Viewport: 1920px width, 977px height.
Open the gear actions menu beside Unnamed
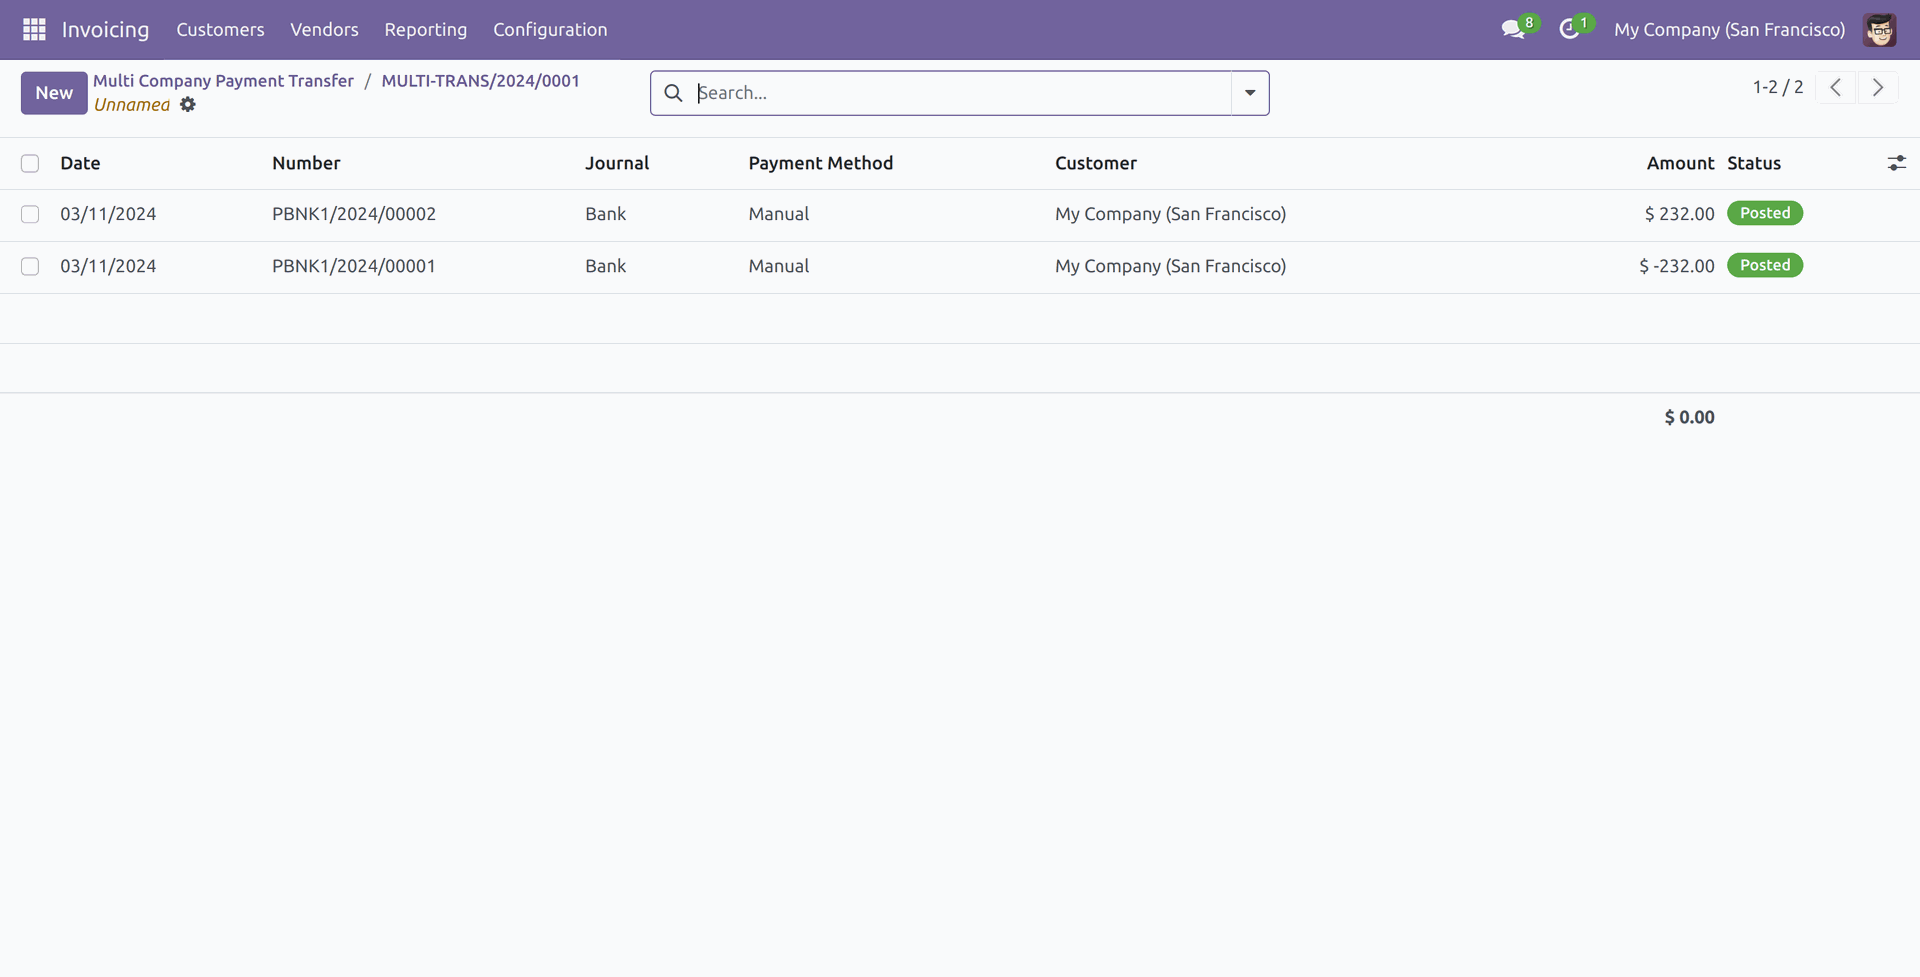[x=188, y=105]
